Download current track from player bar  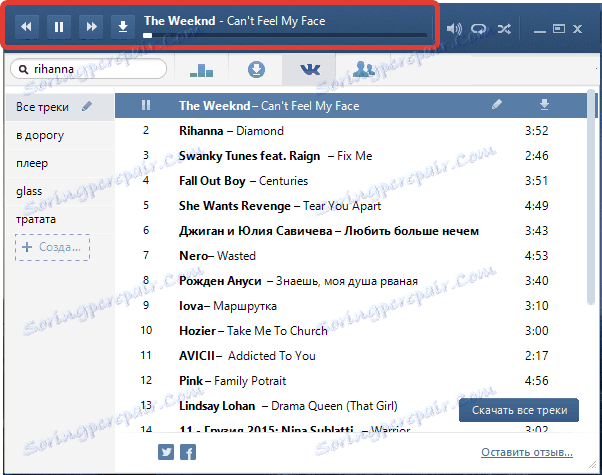point(123,27)
